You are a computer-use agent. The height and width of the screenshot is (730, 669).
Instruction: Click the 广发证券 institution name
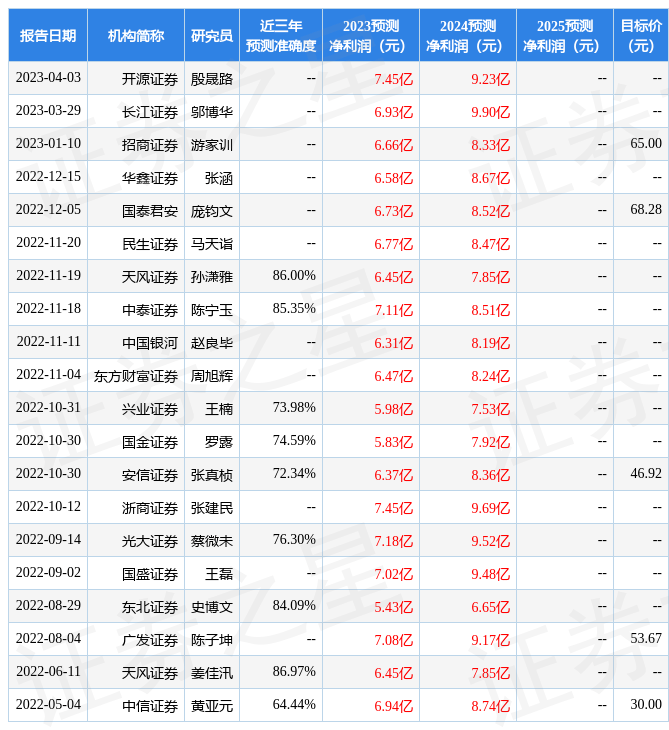150,639
